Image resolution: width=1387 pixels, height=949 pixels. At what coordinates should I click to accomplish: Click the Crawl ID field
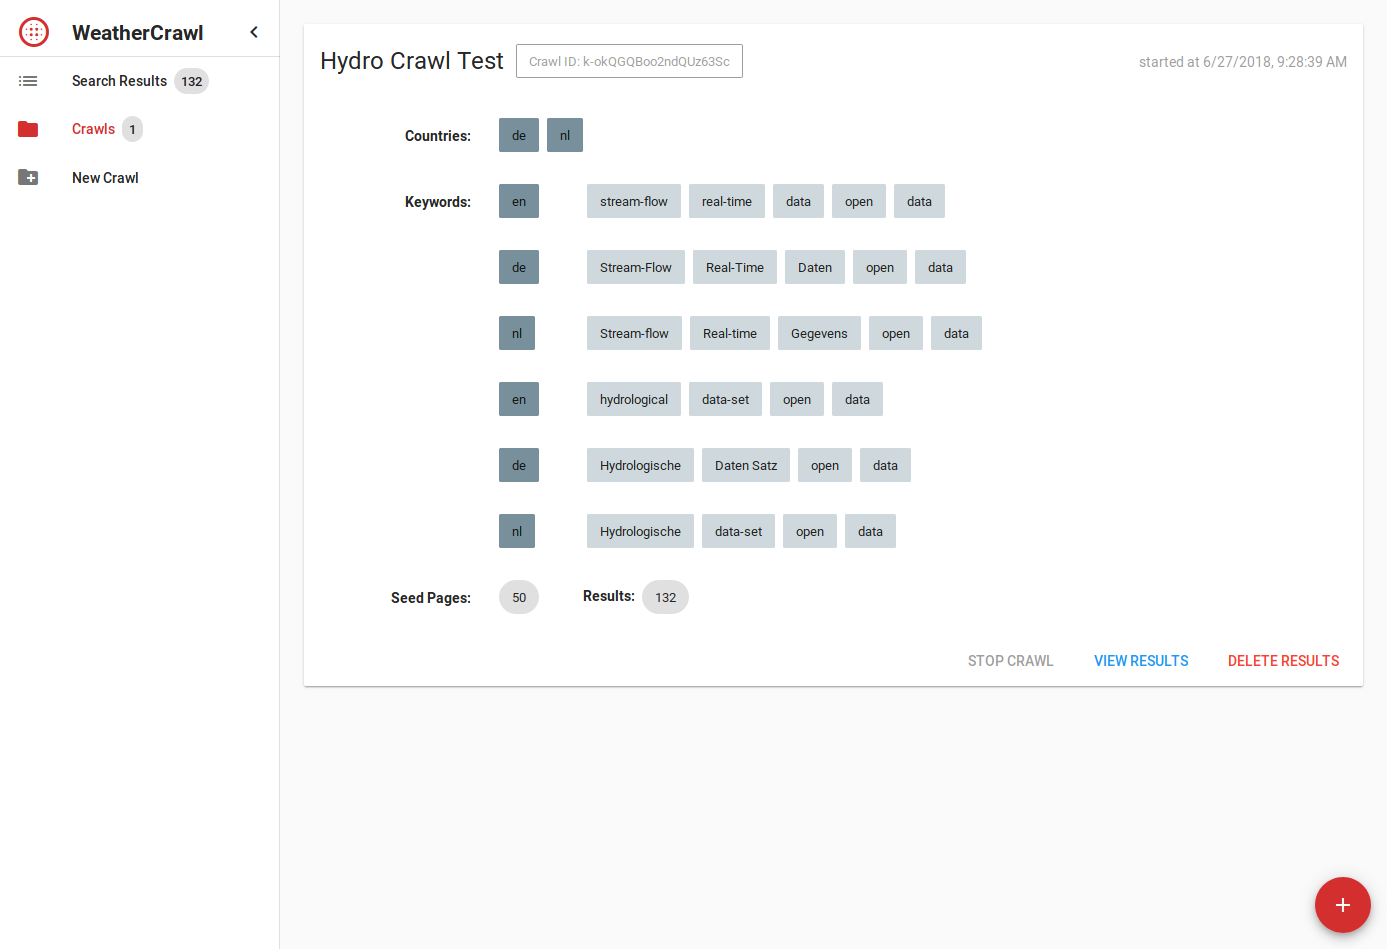629,61
